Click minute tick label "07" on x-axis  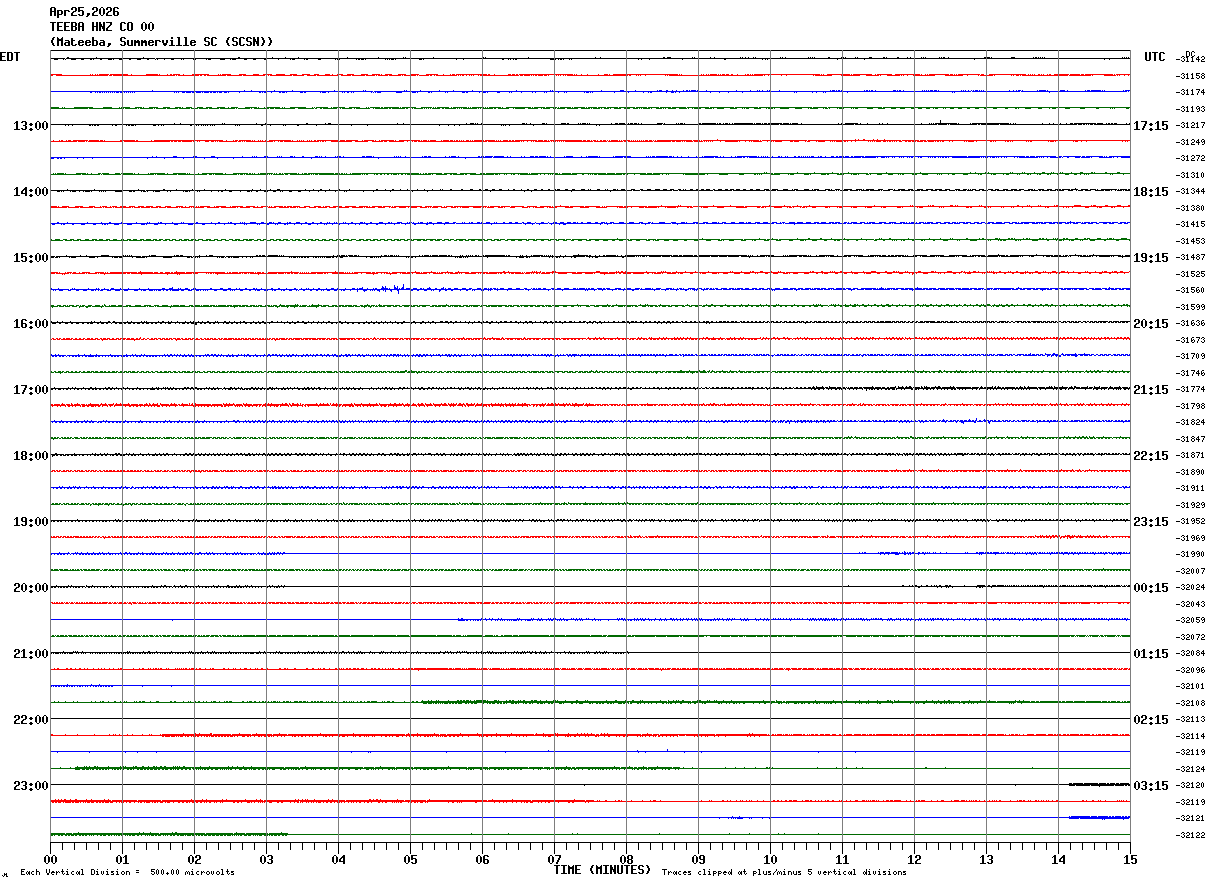tap(554, 859)
